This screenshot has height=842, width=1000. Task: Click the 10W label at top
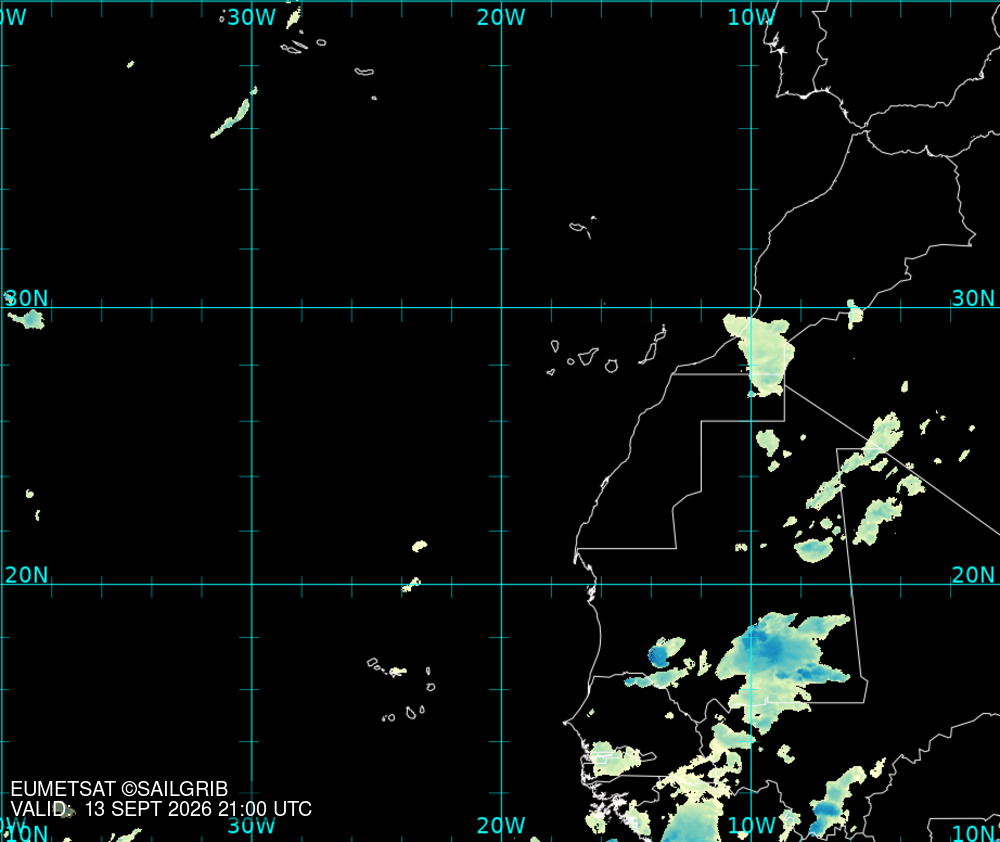751,17
